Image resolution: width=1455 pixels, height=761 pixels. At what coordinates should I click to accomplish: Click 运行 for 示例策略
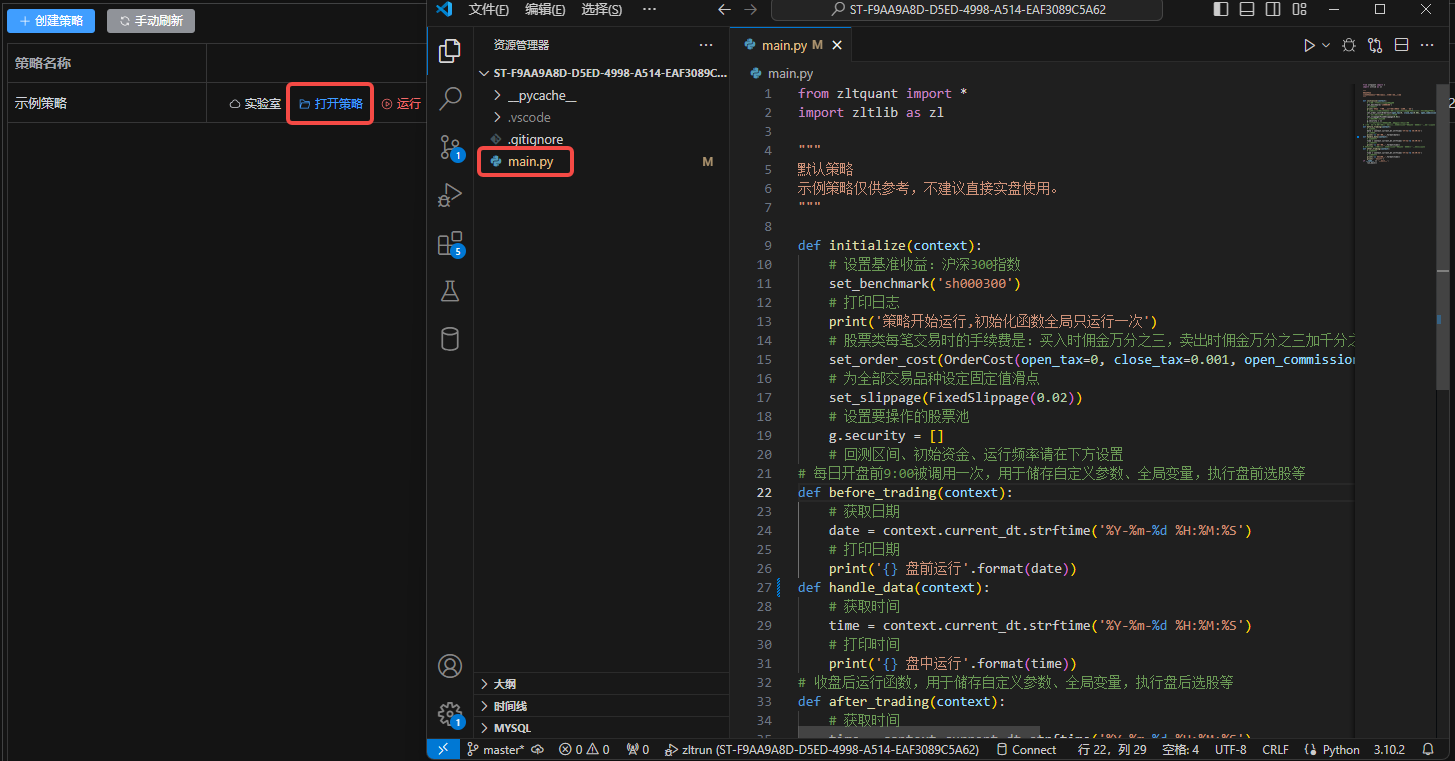pos(401,103)
